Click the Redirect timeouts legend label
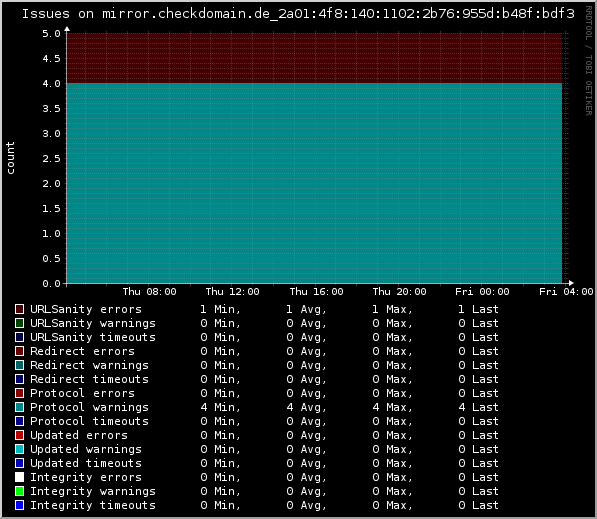The height and width of the screenshot is (519, 597). [89, 379]
